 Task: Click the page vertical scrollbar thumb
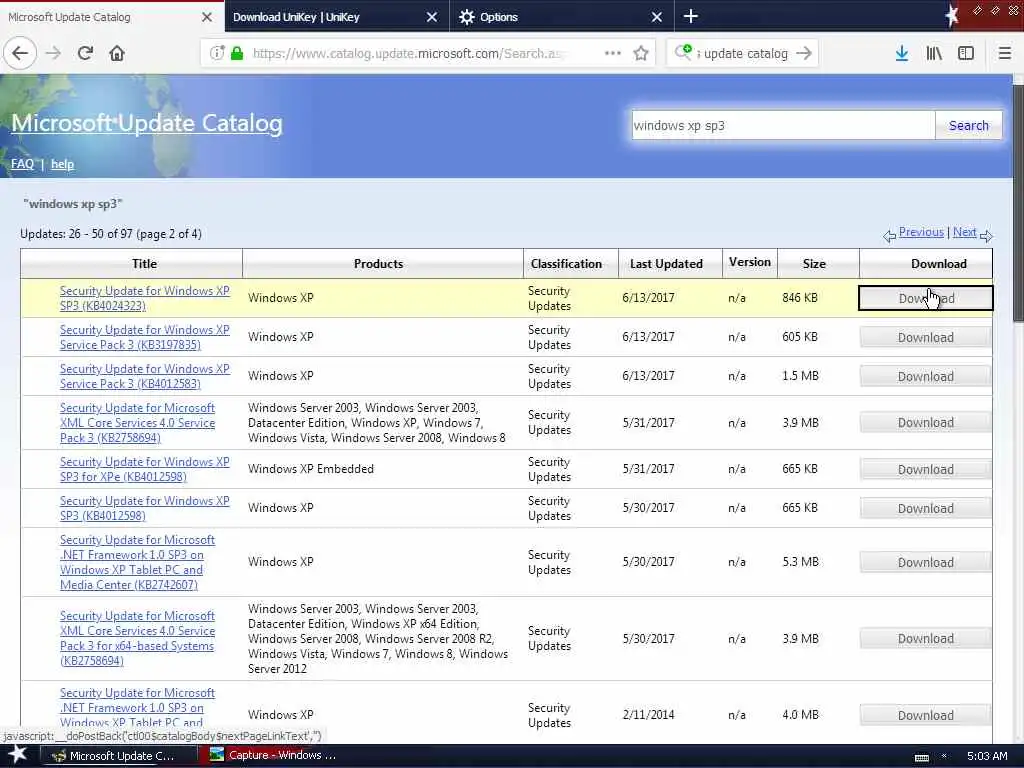[x=1018, y=202]
